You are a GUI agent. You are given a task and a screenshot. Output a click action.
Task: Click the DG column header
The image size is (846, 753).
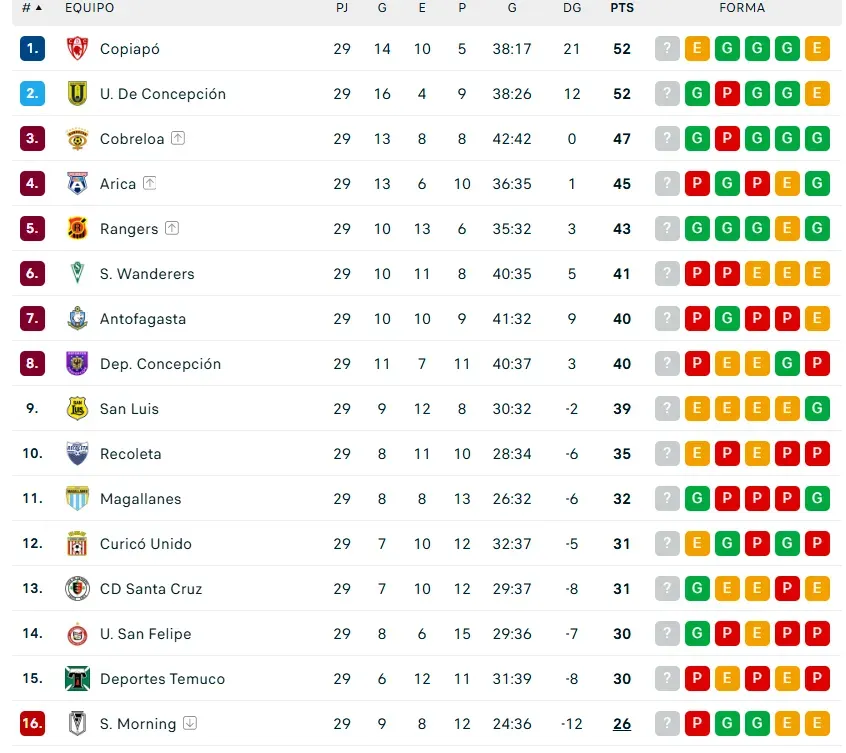tap(572, 8)
